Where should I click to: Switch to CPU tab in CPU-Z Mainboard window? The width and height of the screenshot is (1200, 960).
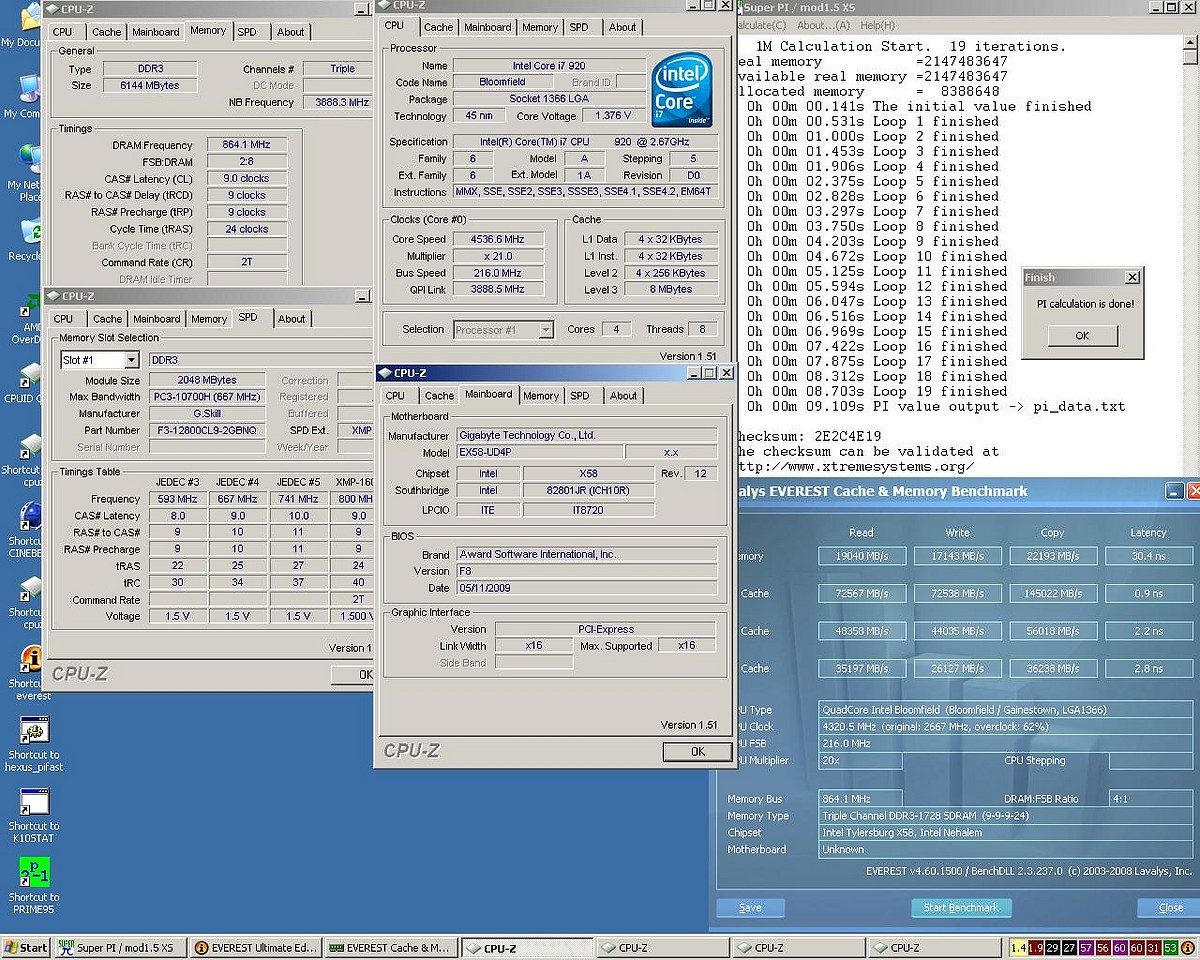click(396, 396)
